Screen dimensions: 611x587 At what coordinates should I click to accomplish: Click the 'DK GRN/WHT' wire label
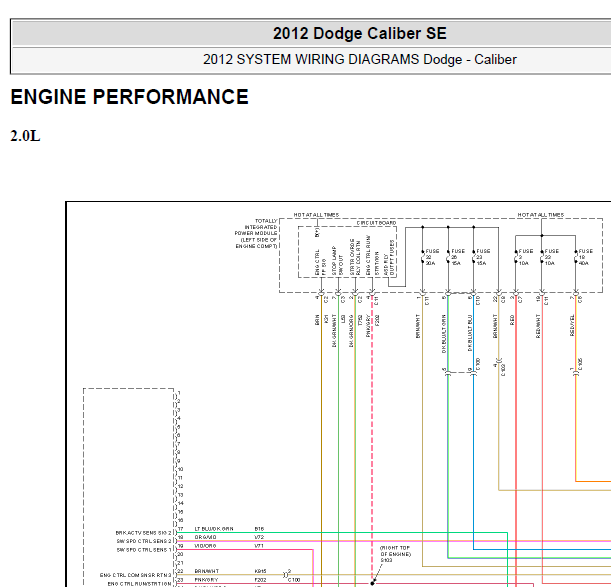pyautogui.click(x=334, y=331)
